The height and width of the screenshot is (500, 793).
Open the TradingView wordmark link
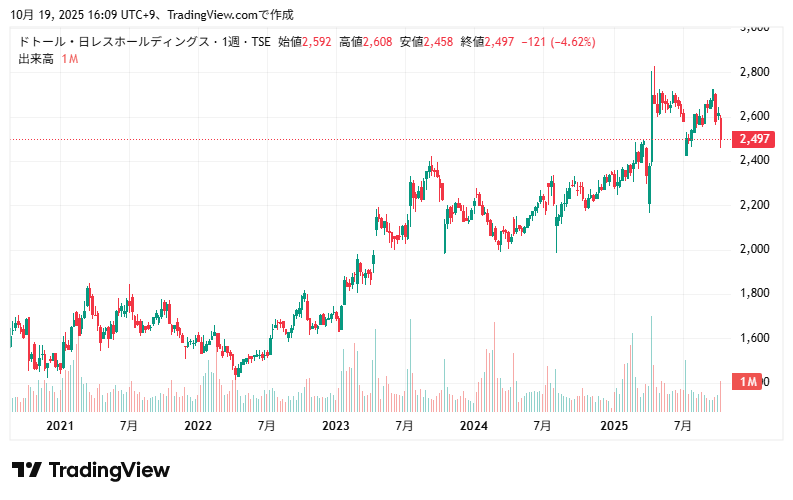coord(109,470)
